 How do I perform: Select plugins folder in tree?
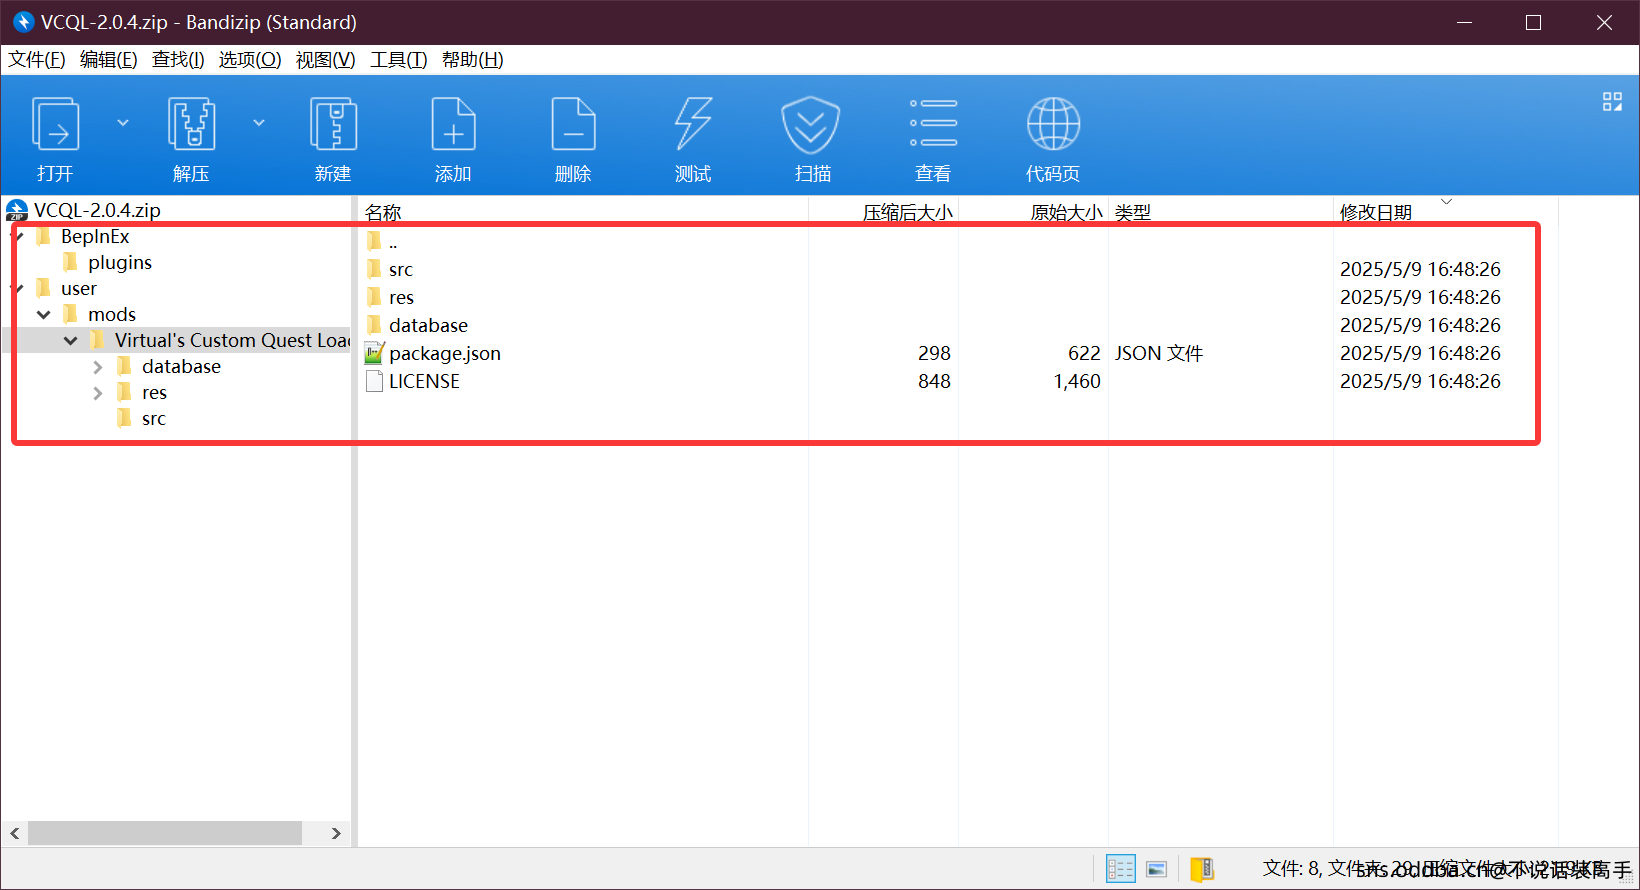point(120,262)
